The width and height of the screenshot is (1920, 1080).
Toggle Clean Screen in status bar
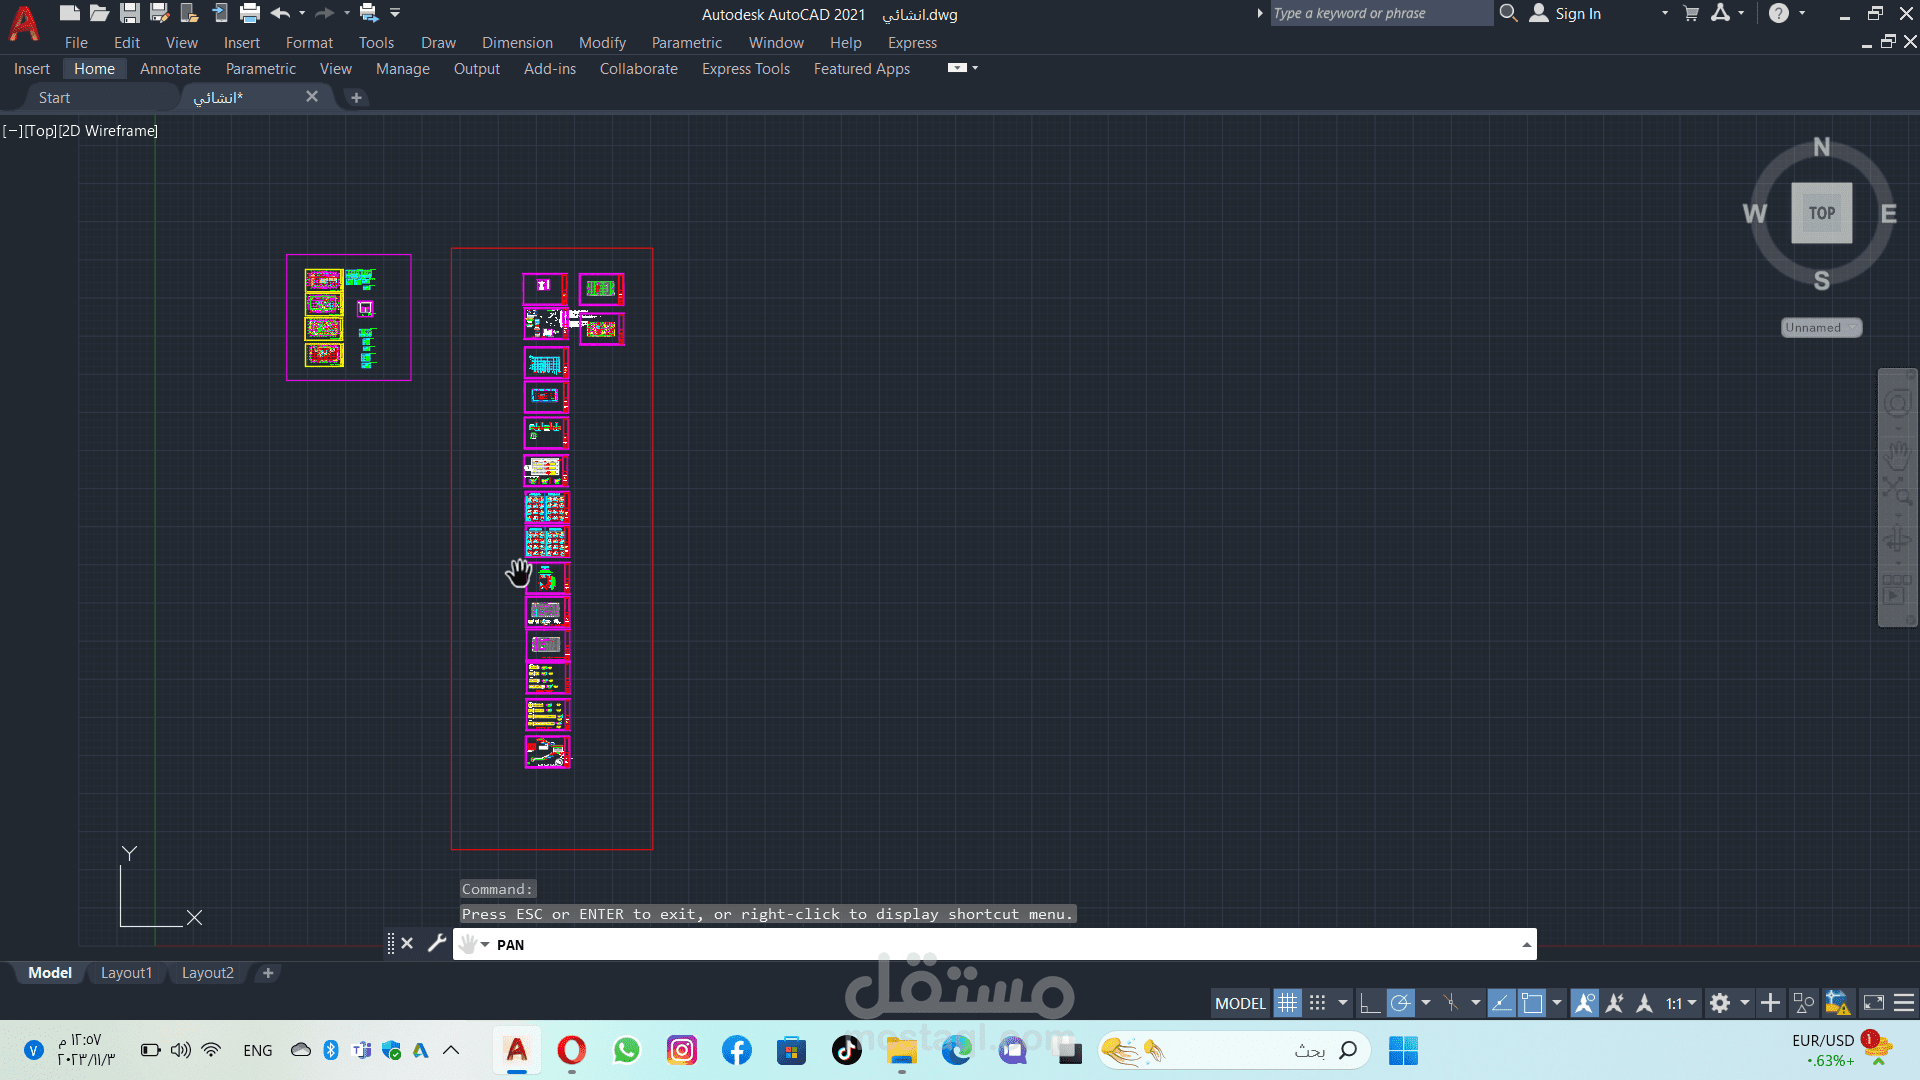[1874, 1003]
